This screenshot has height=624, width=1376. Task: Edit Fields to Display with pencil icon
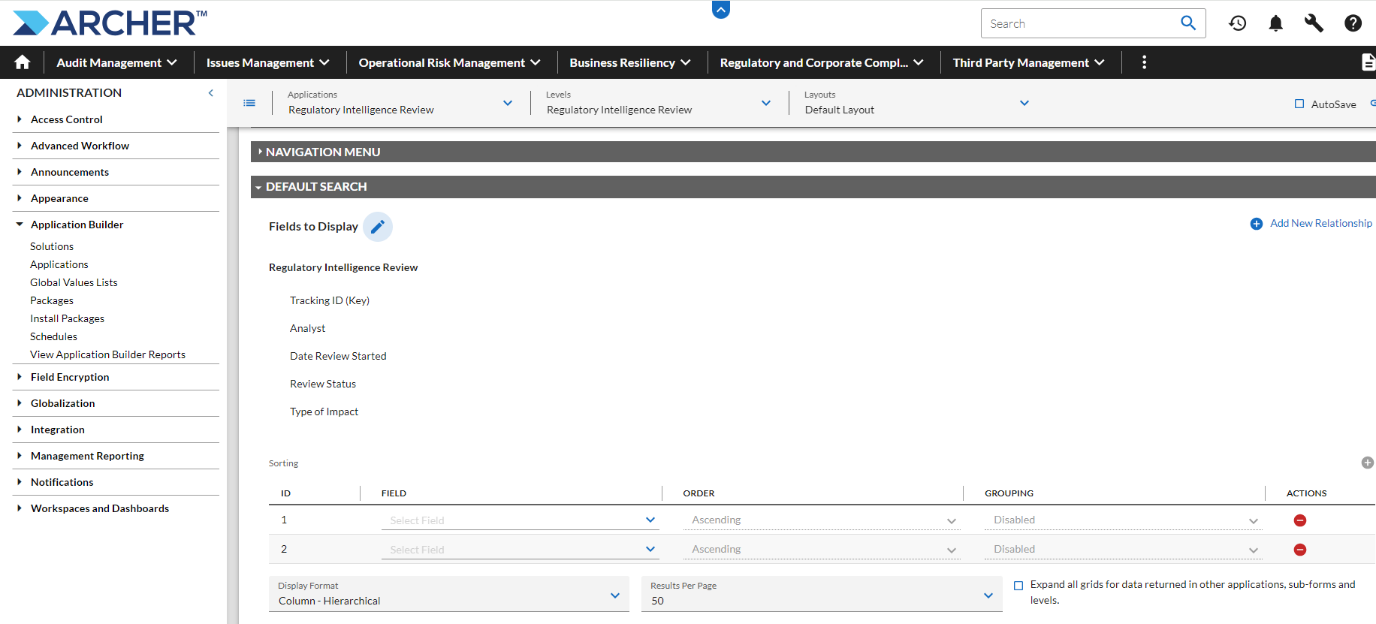(x=378, y=227)
